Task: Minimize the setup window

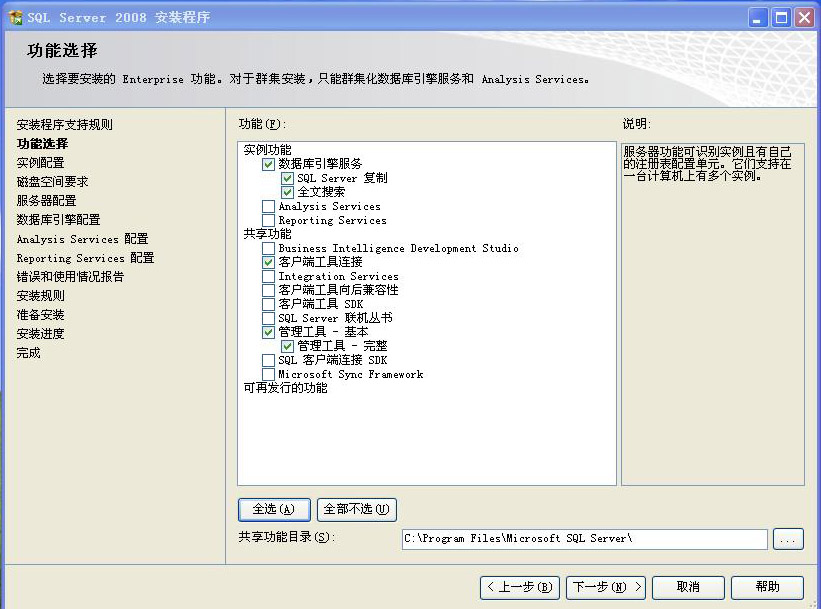Action: [759, 17]
